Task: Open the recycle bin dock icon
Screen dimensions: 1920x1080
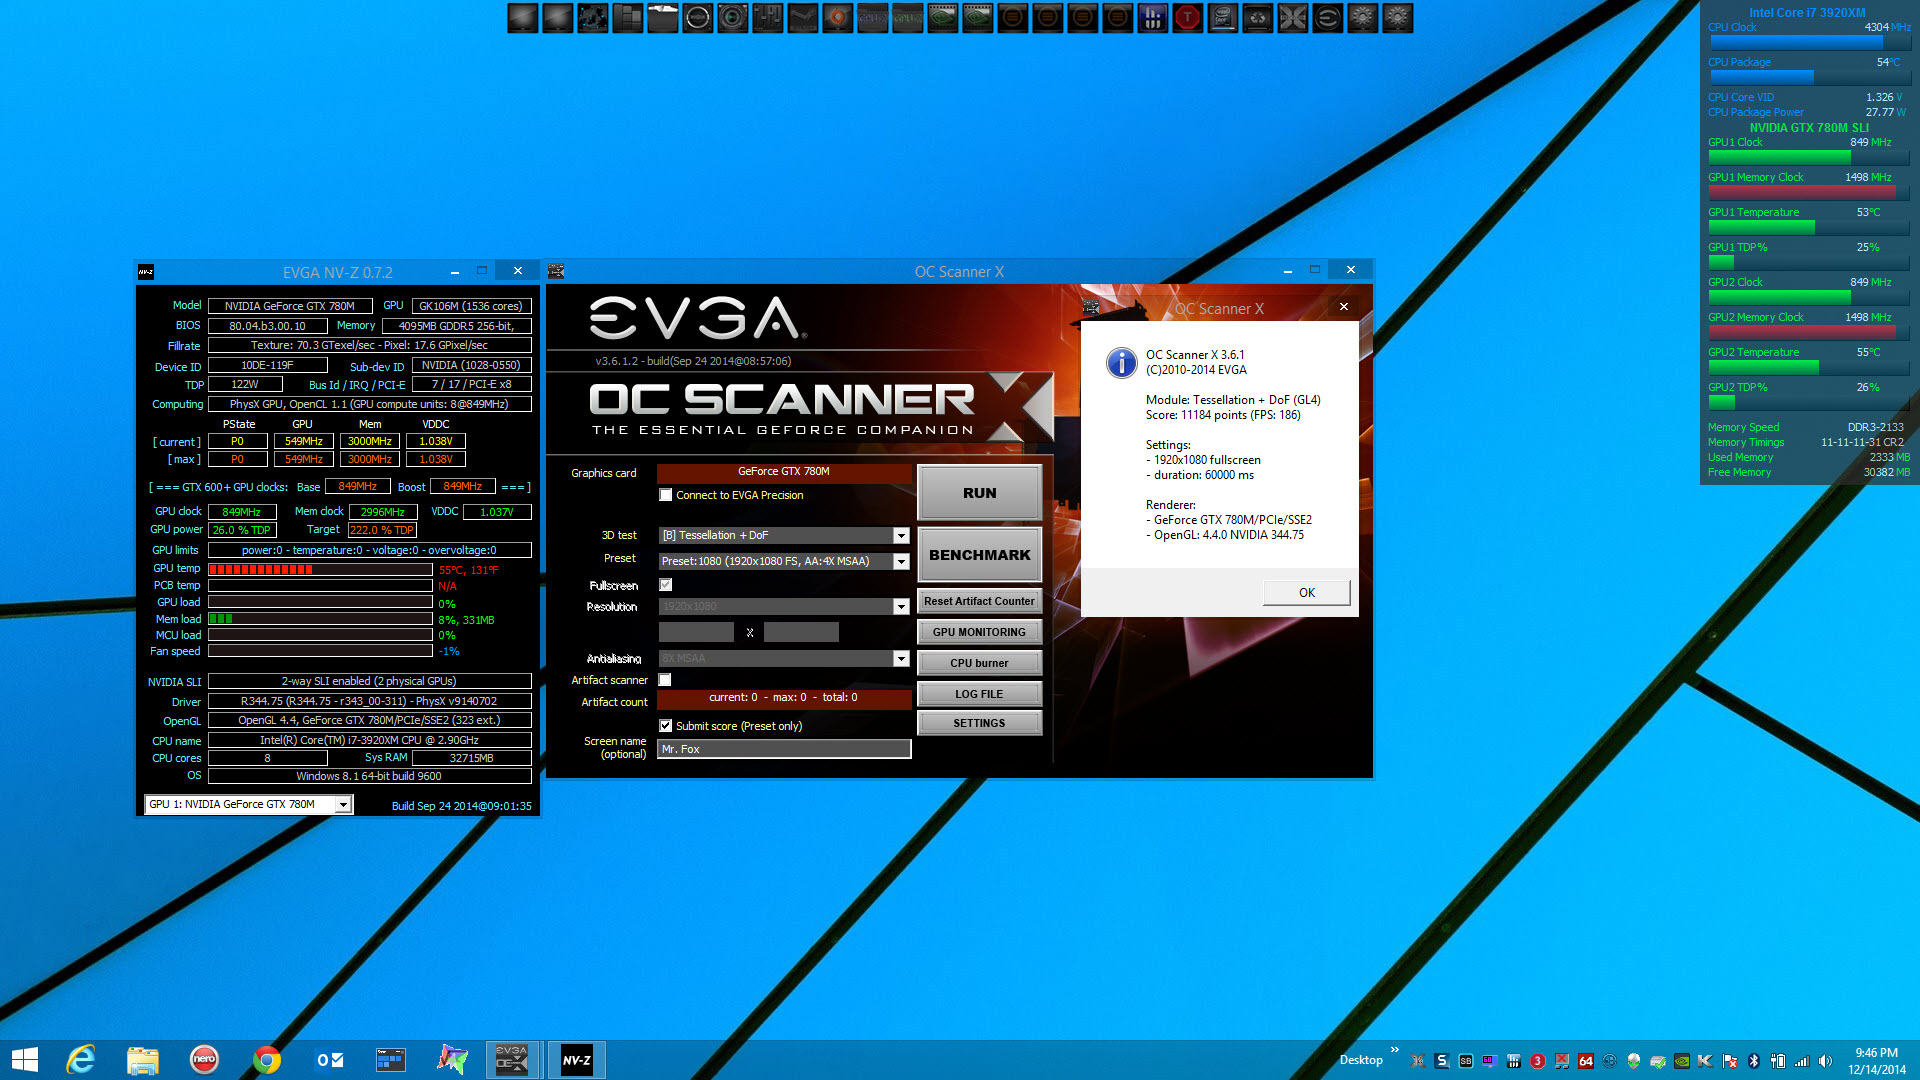Action: 1257,17
